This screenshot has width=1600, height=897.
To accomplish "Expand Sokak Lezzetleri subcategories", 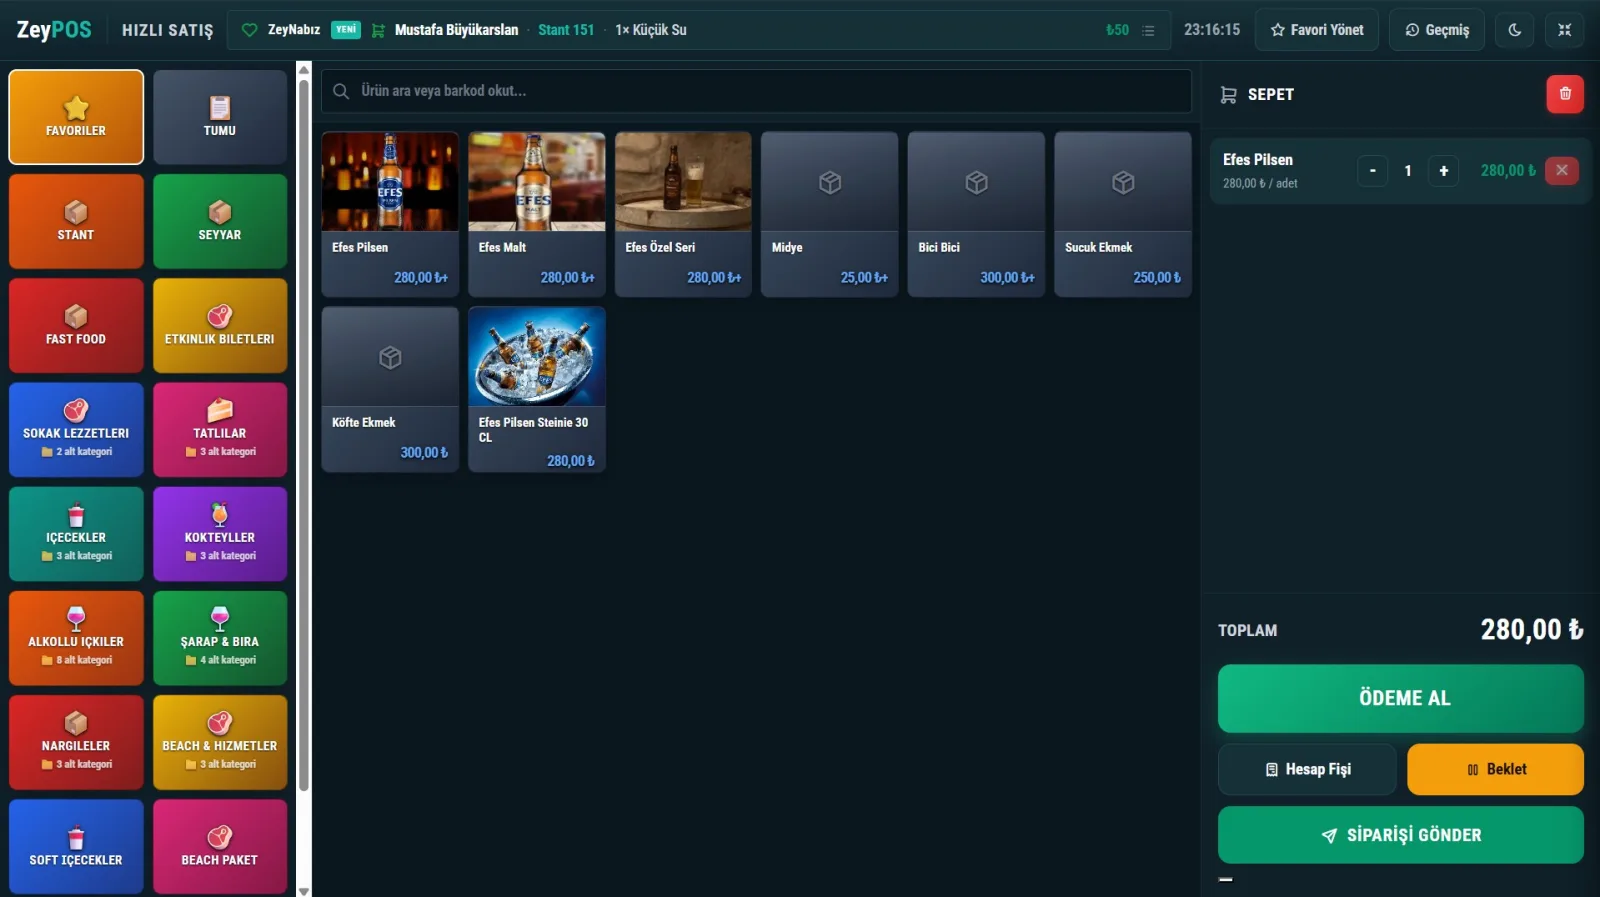I will (x=76, y=430).
